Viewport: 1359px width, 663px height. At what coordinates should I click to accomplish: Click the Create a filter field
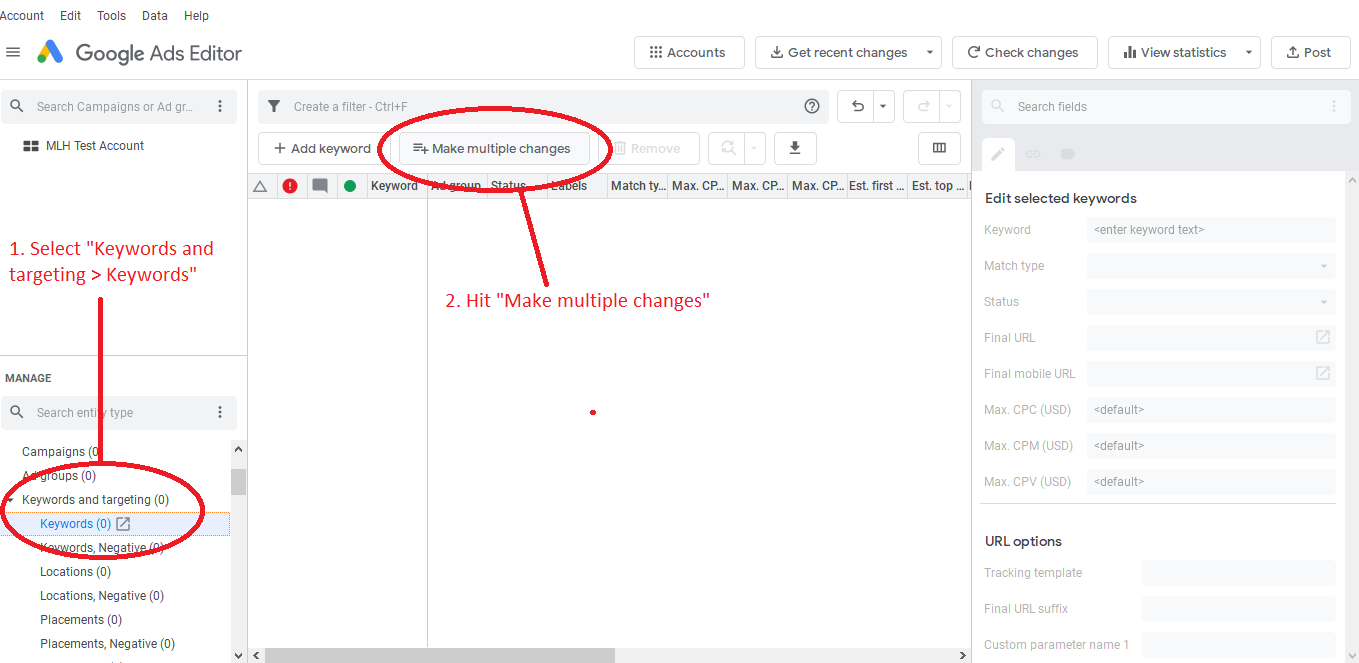coord(545,107)
